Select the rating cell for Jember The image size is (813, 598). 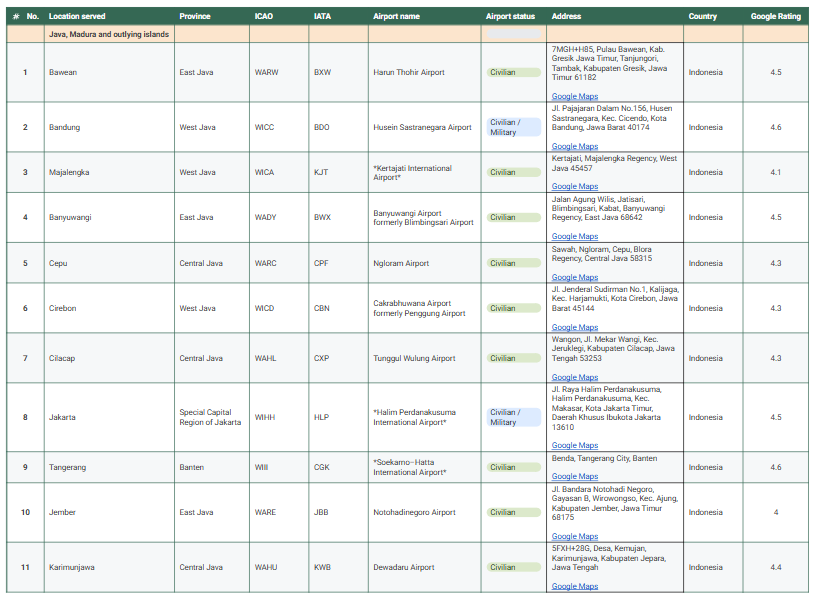point(775,512)
